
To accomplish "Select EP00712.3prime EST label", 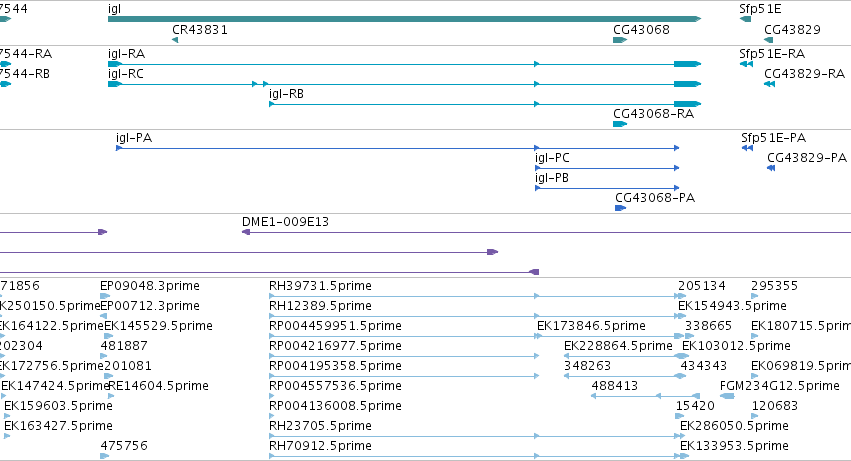I will 150,306.
